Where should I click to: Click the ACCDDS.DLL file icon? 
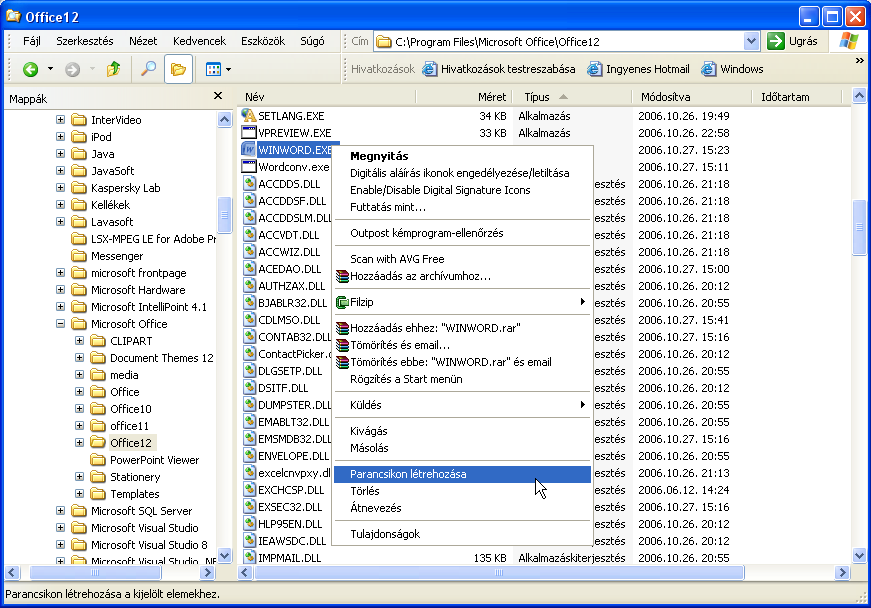pyautogui.click(x=249, y=184)
